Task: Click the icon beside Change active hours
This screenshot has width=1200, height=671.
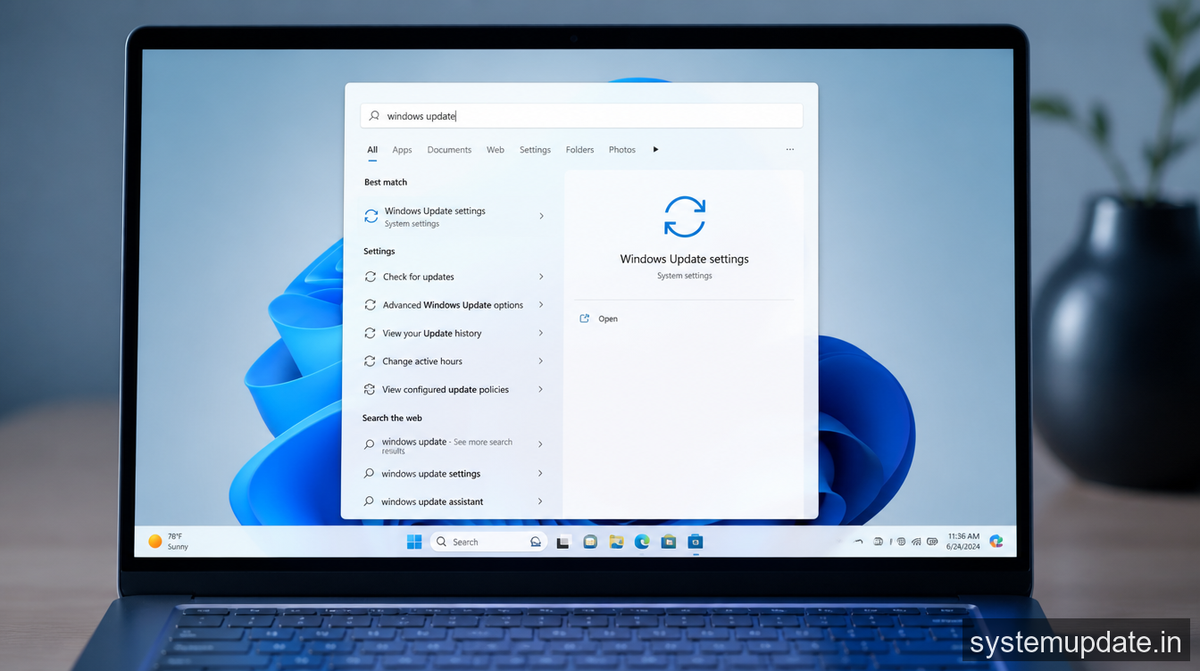Action: coord(370,361)
